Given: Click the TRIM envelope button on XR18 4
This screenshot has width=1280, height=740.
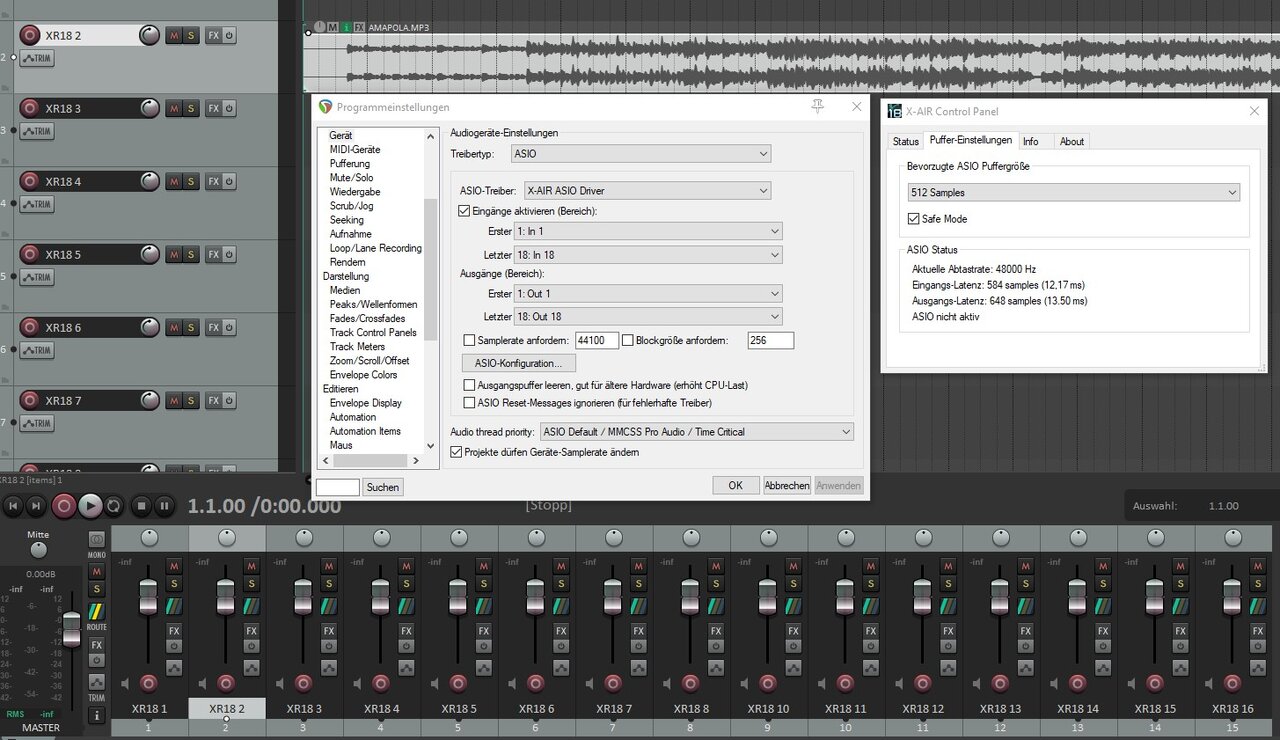Looking at the screenshot, I should pyautogui.click(x=37, y=204).
